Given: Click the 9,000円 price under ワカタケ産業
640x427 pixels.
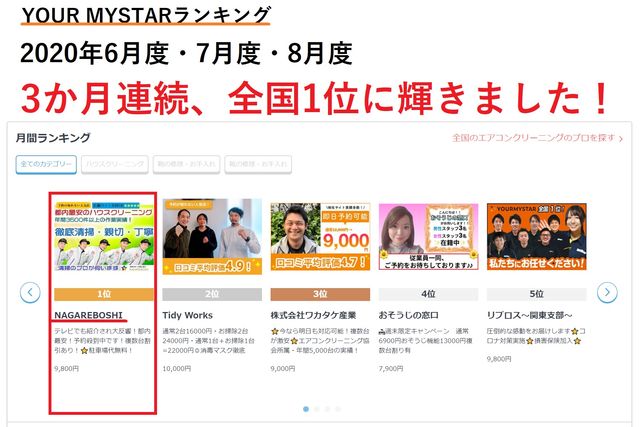Looking at the screenshot, I should click(283, 369).
